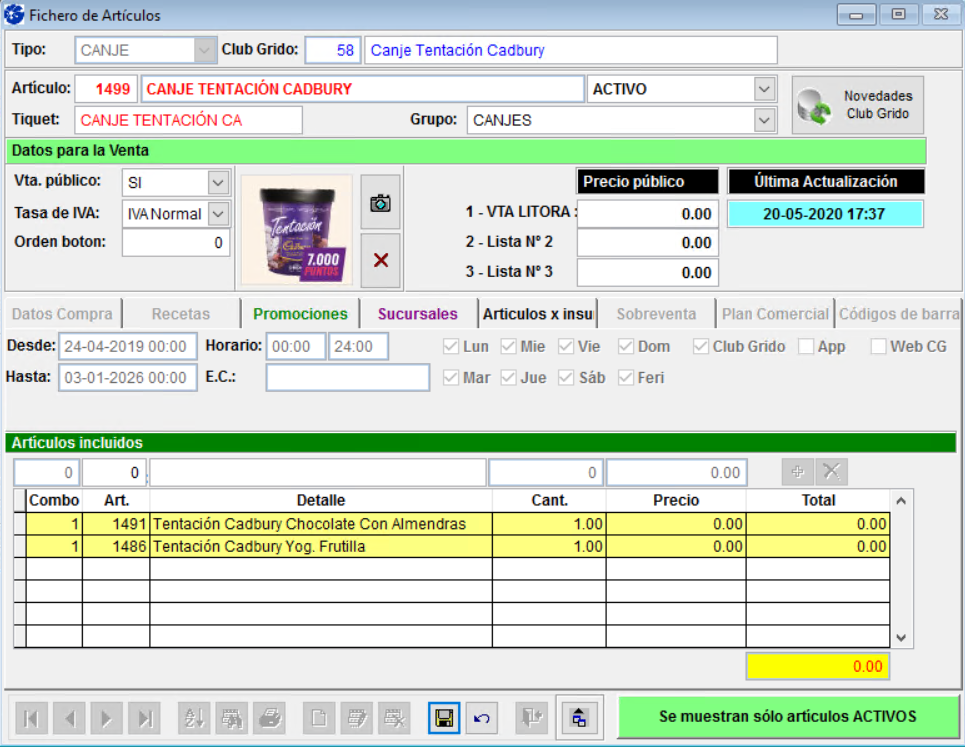Open the Datos Compra tab

pos(62,314)
